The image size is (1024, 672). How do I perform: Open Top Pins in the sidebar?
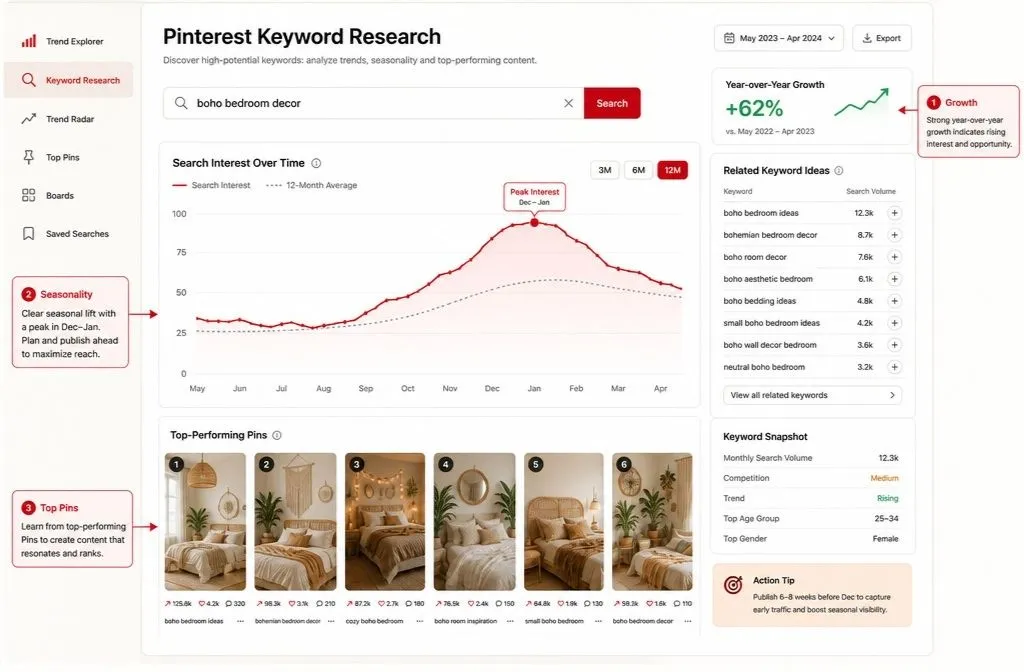[x=51, y=157]
